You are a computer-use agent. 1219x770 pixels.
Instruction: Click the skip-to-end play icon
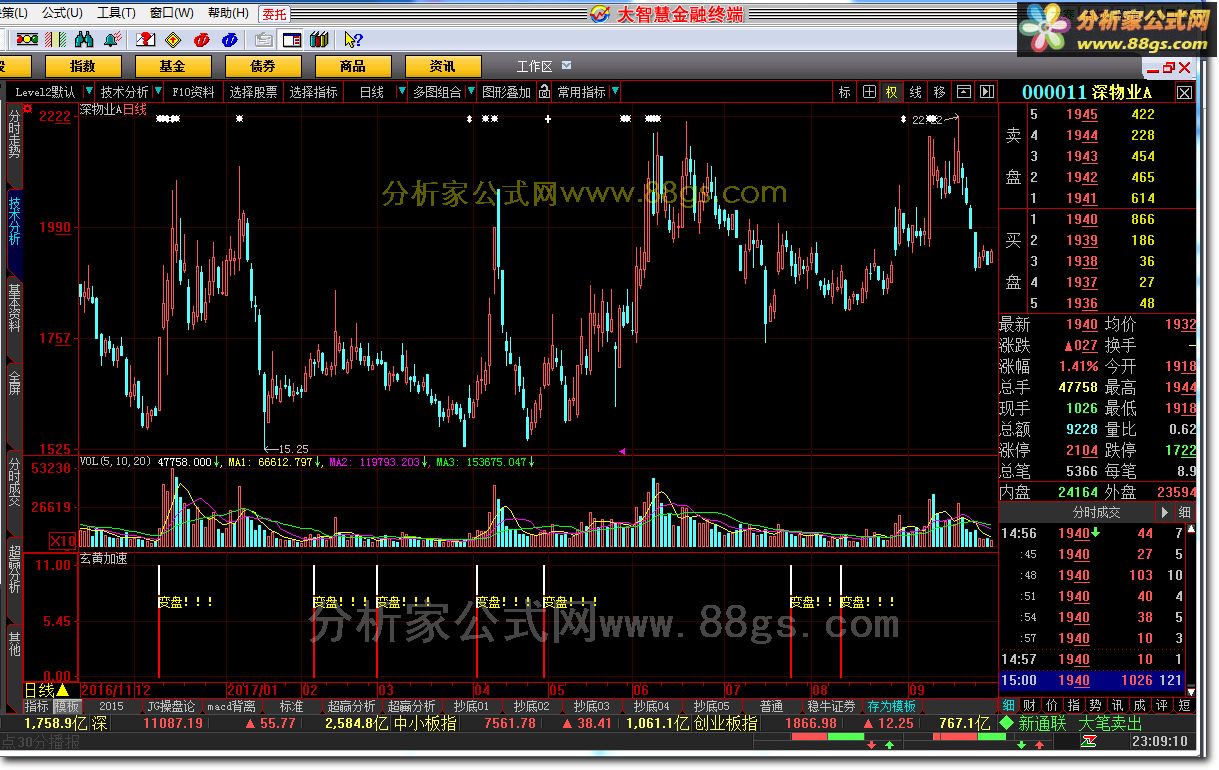coord(987,92)
